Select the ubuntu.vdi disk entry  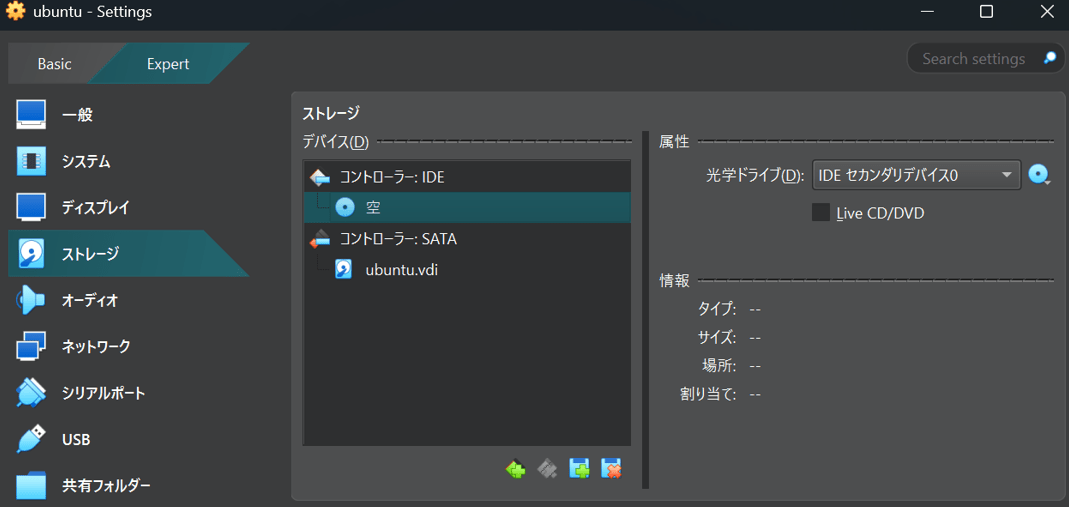pos(466,270)
